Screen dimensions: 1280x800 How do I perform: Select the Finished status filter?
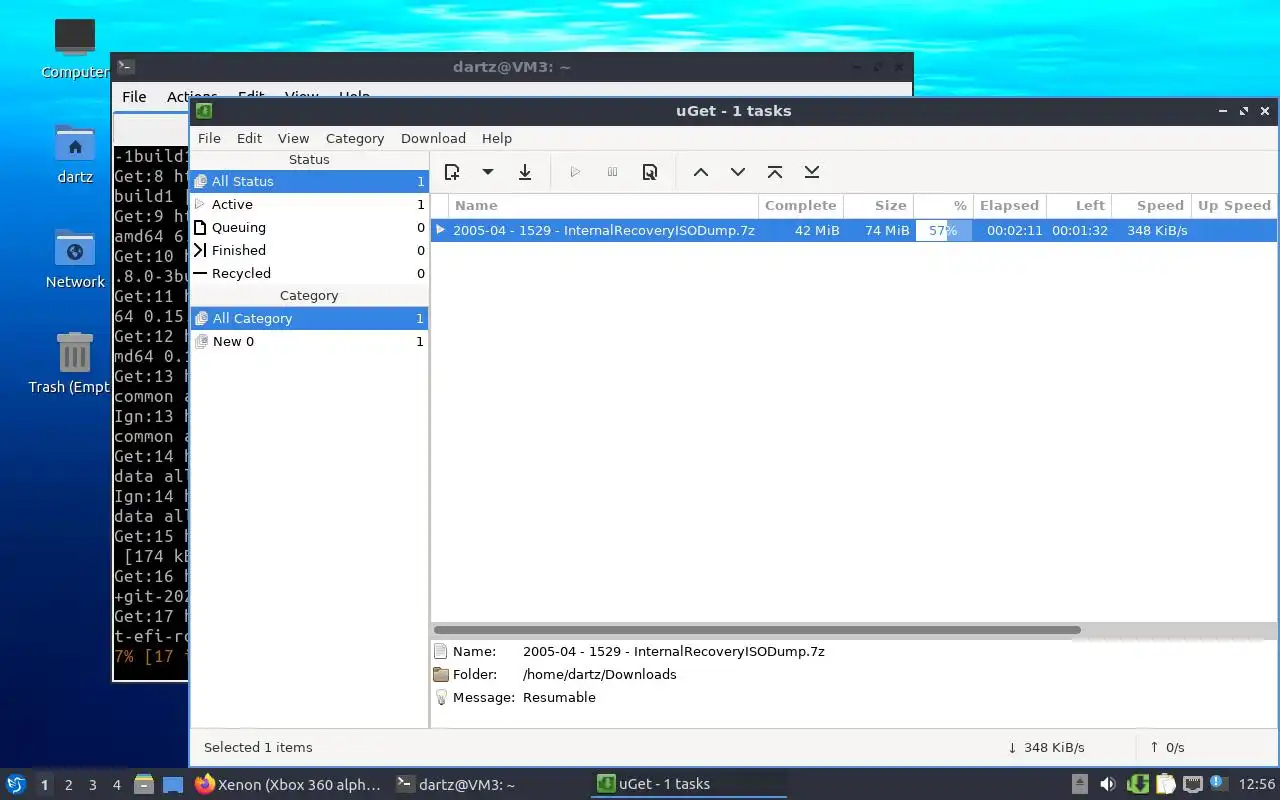(309, 250)
